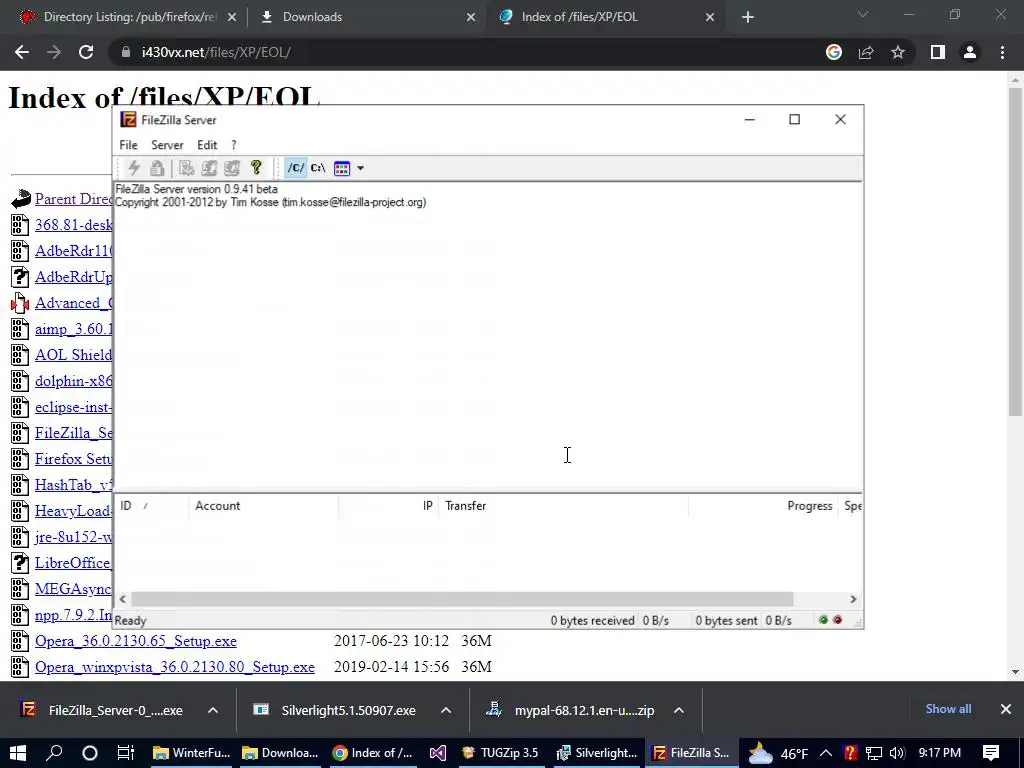Select the /C/ path display toggle
The width and height of the screenshot is (1024, 768).
(x=296, y=168)
